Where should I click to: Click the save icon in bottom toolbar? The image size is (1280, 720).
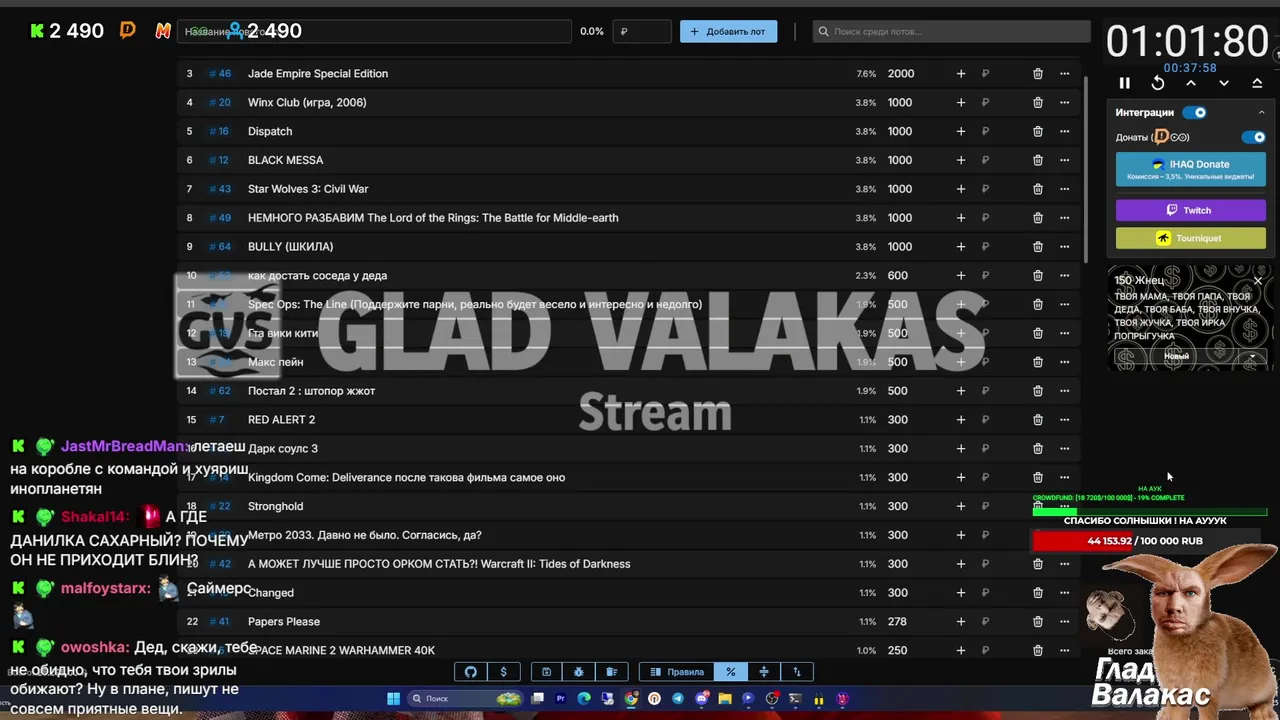[546, 672]
